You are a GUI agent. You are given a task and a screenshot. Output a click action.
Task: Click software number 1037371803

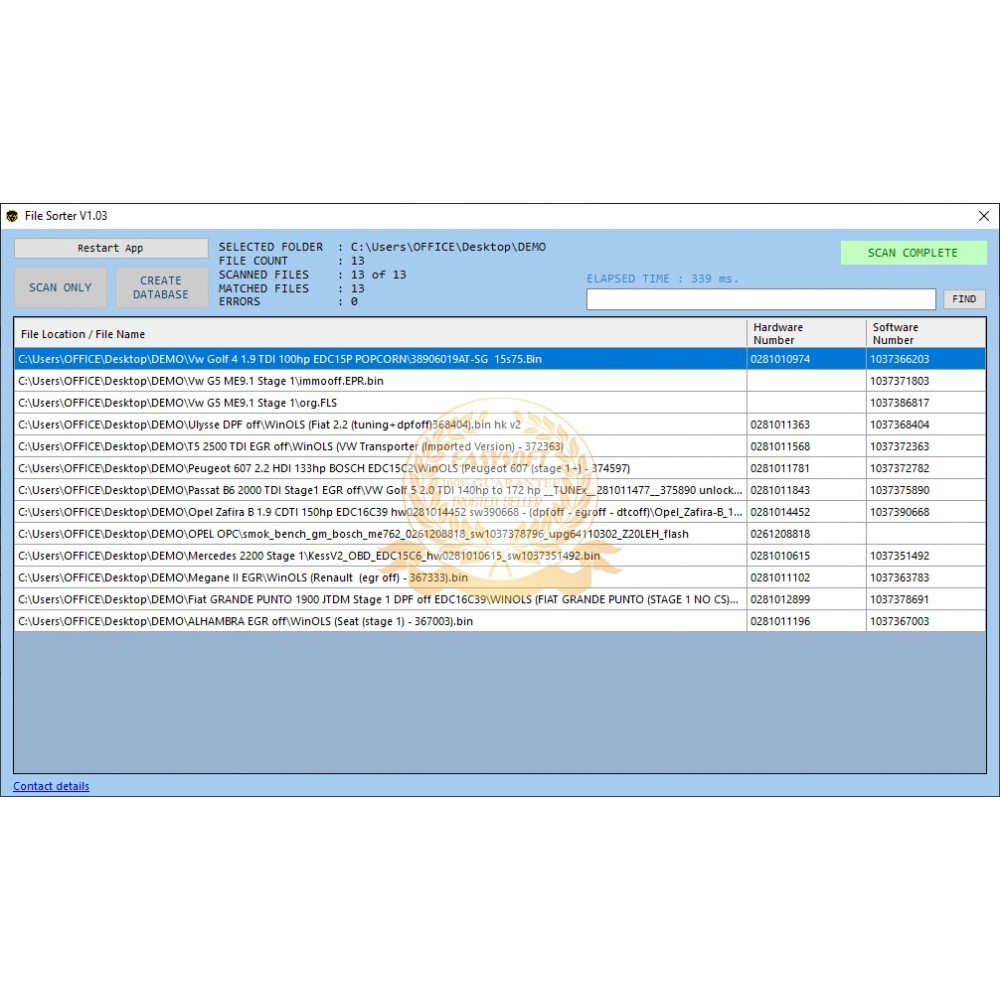pos(900,381)
